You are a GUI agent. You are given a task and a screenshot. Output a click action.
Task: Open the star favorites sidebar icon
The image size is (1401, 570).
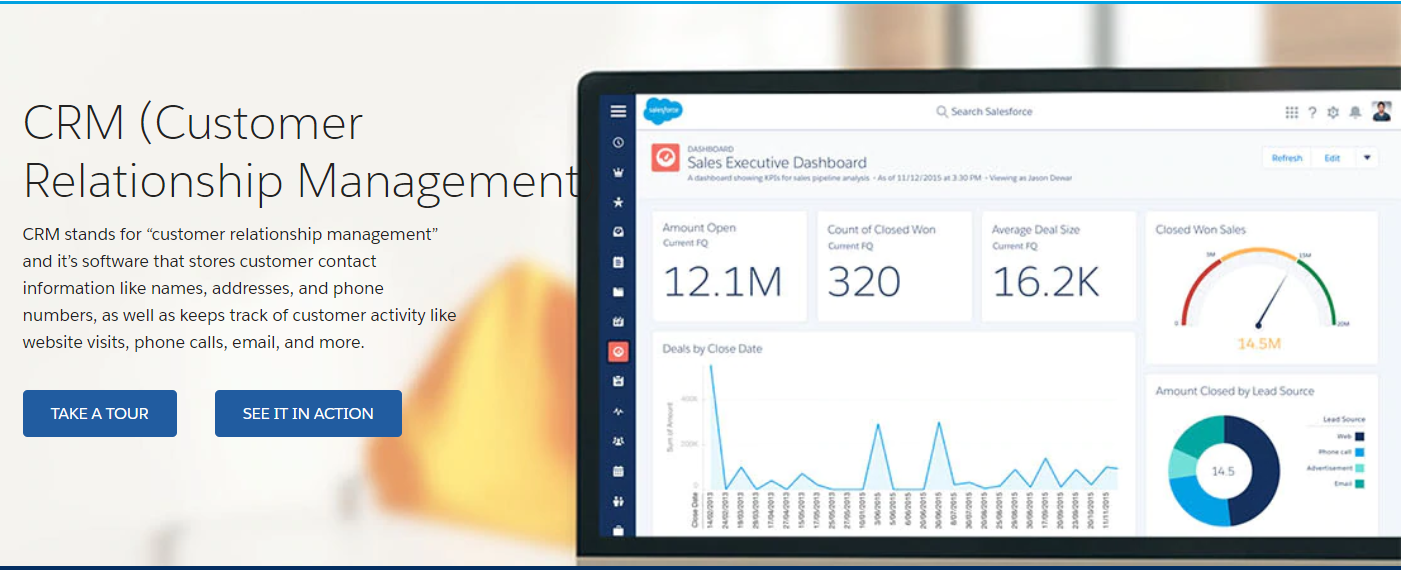[x=618, y=202]
